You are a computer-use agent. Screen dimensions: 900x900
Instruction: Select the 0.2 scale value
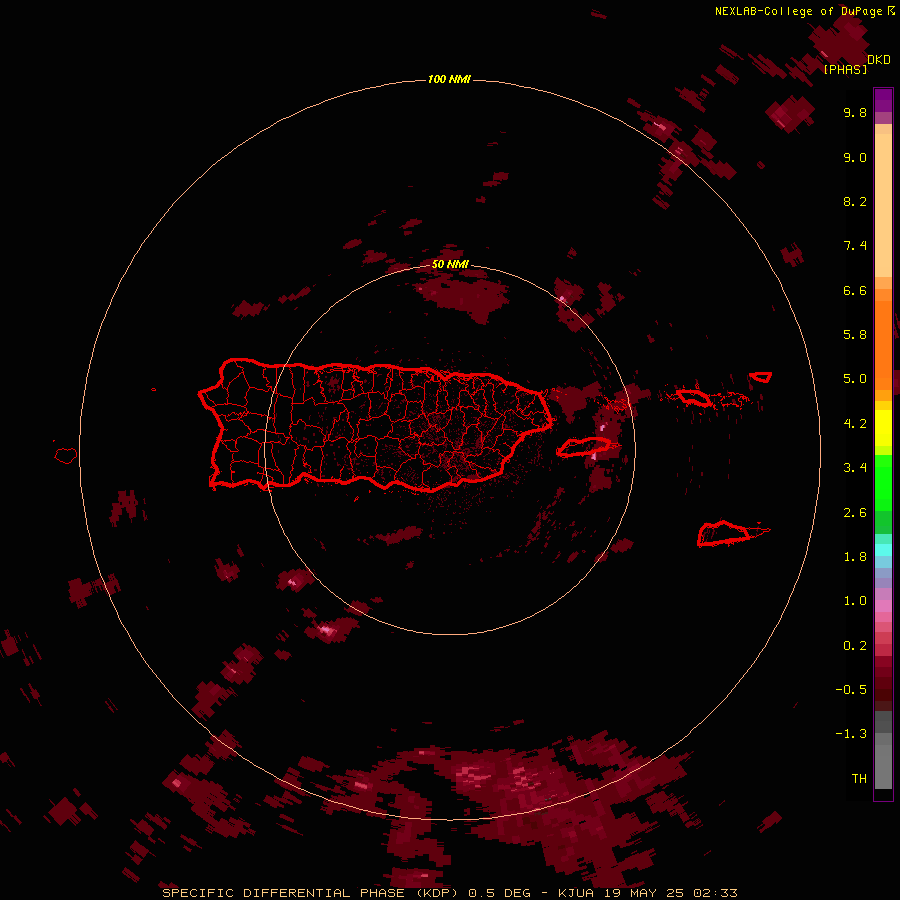pos(855,646)
